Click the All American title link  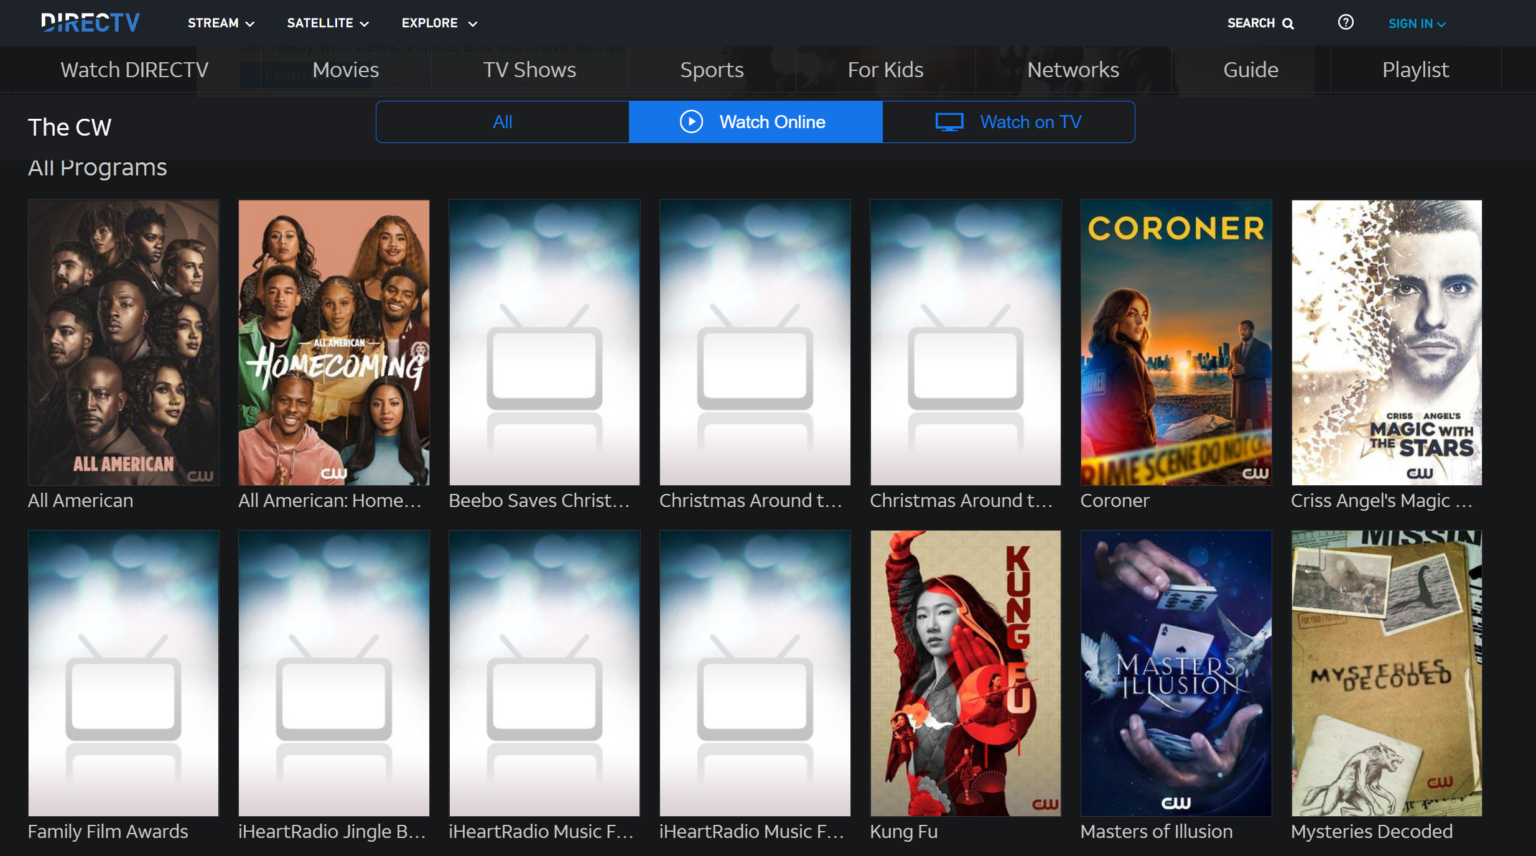pyautogui.click(x=80, y=501)
